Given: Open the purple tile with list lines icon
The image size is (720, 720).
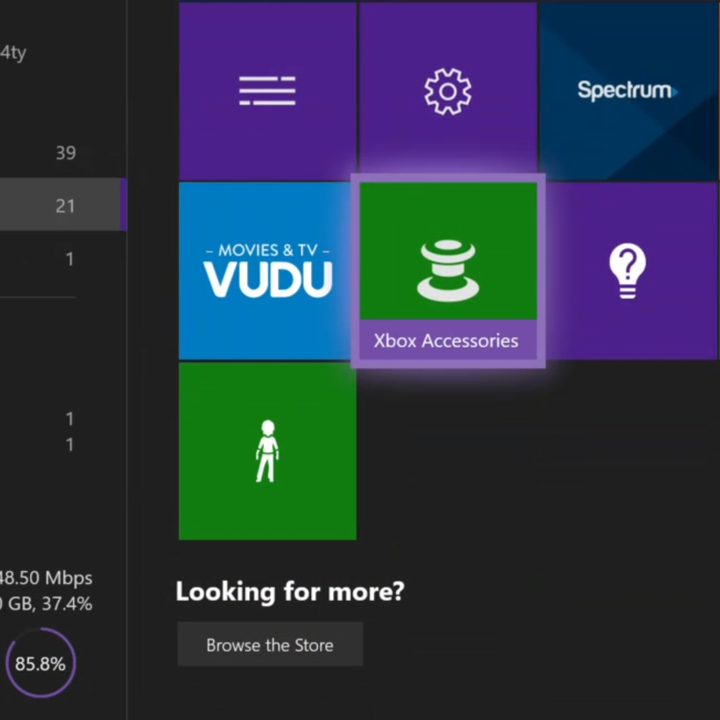Looking at the screenshot, I should click(267, 90).
